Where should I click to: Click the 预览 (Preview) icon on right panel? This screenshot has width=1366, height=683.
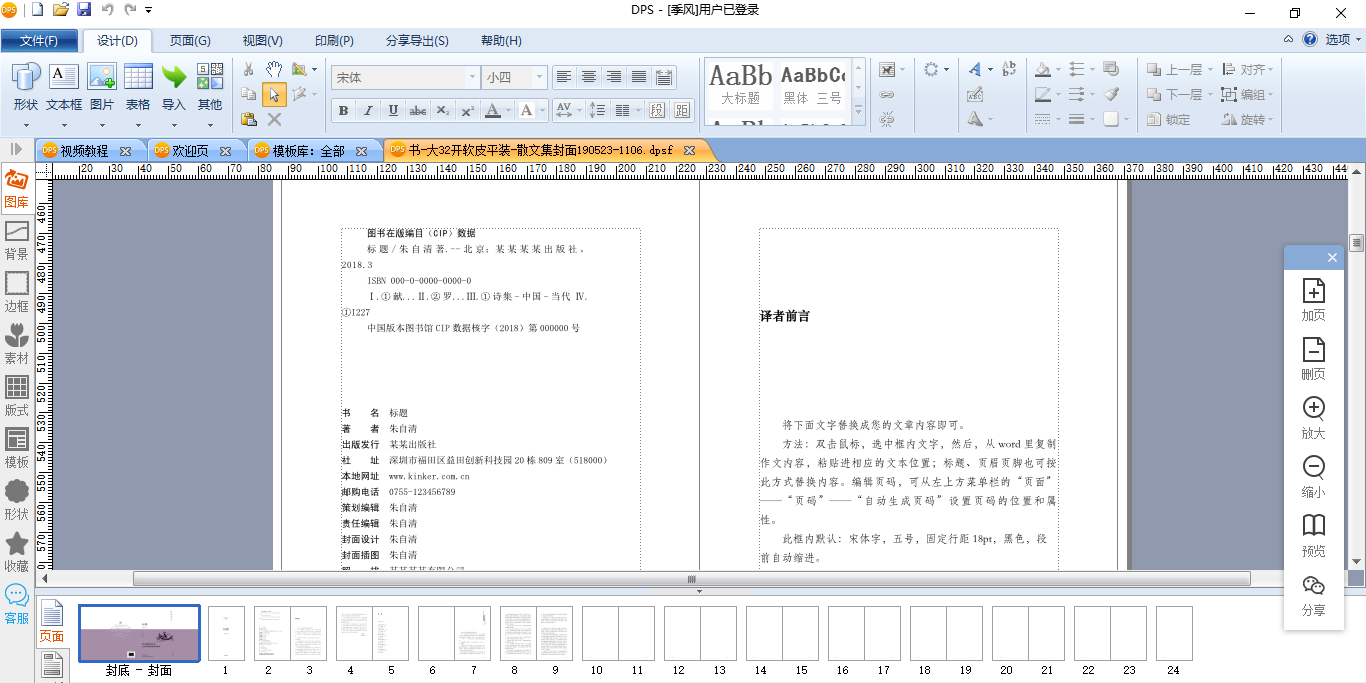point(1313,535)
